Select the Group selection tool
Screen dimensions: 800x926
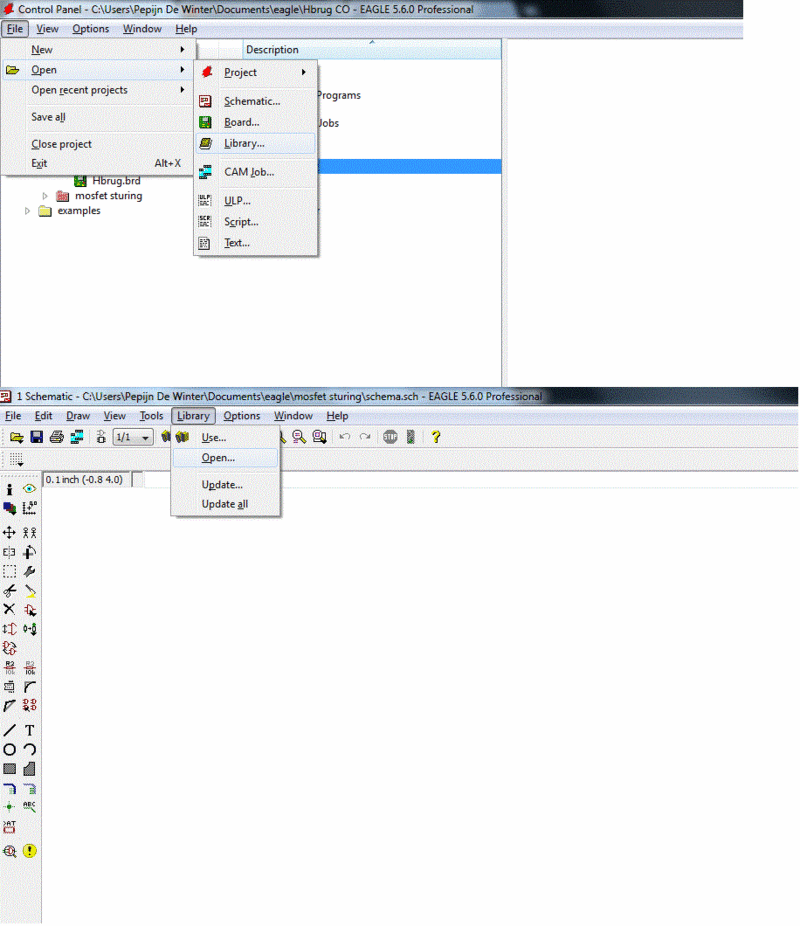(x=9, y=572)
